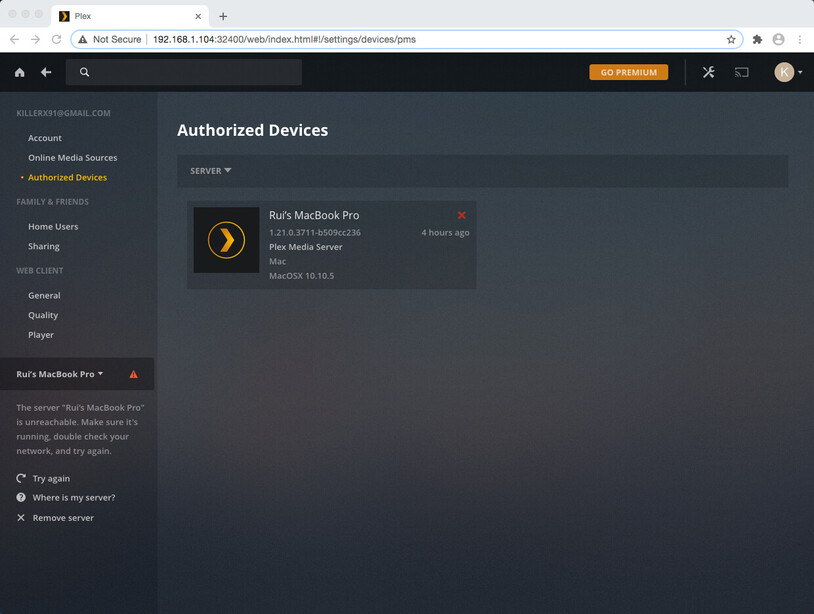This screenshot has width=814, height=614.
Task: Click the Try again refresh icon
Action: click(21, 478)
